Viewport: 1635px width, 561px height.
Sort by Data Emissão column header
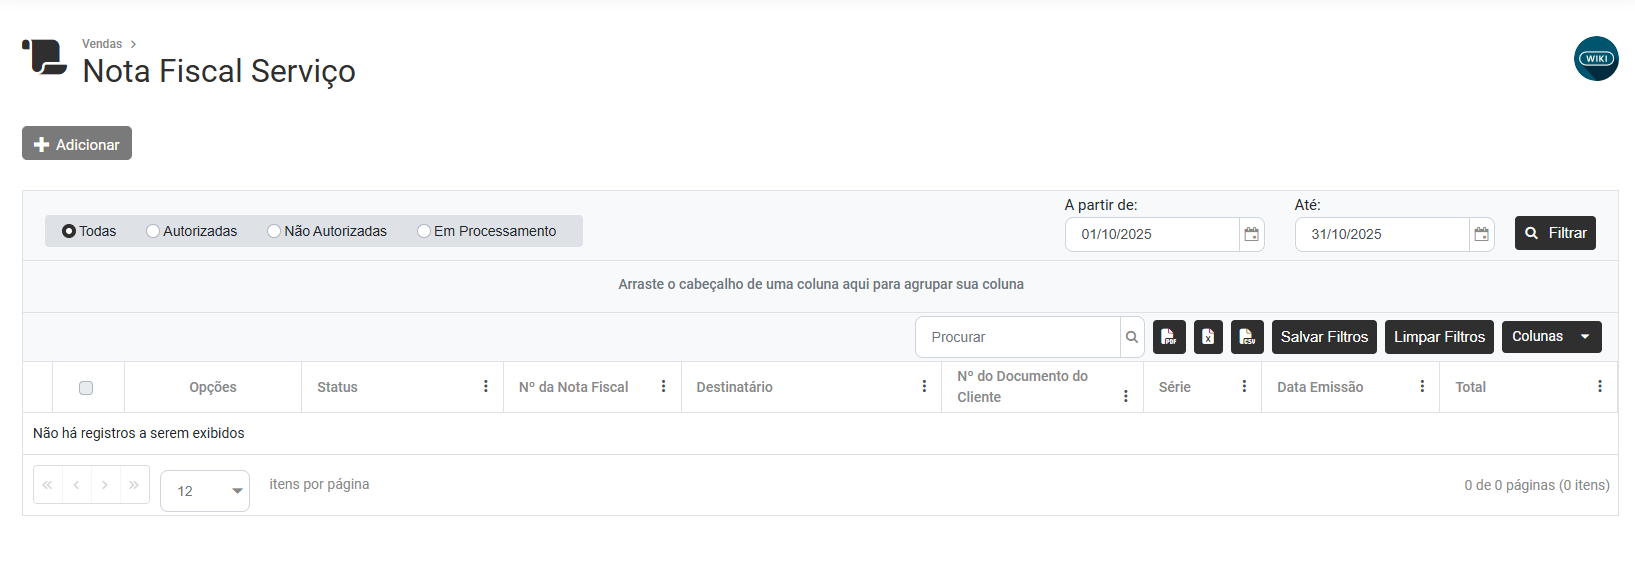pyautogui.click(x=1319, y=387)
